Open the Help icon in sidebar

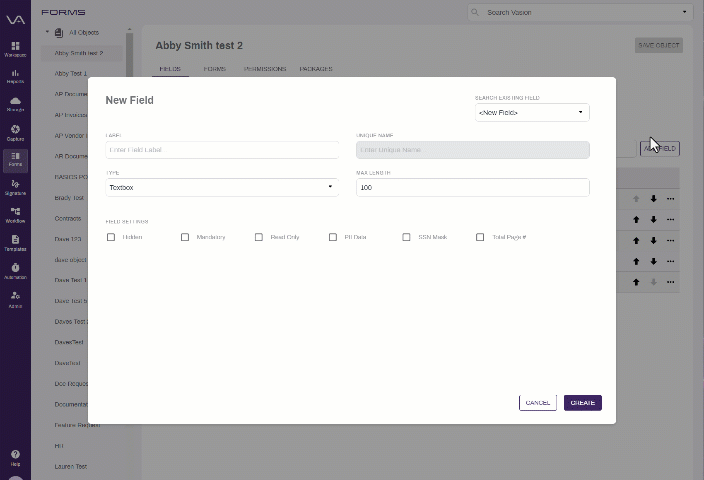coord(15,458)
